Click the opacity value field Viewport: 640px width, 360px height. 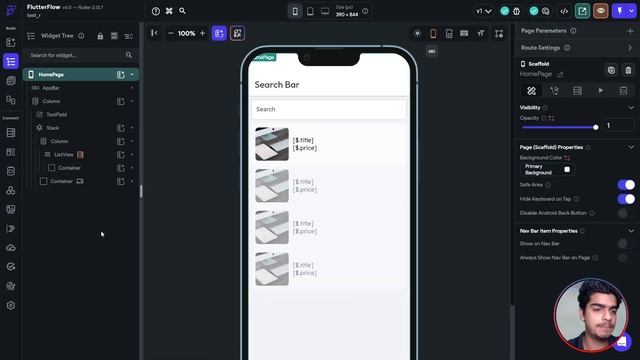618,125
